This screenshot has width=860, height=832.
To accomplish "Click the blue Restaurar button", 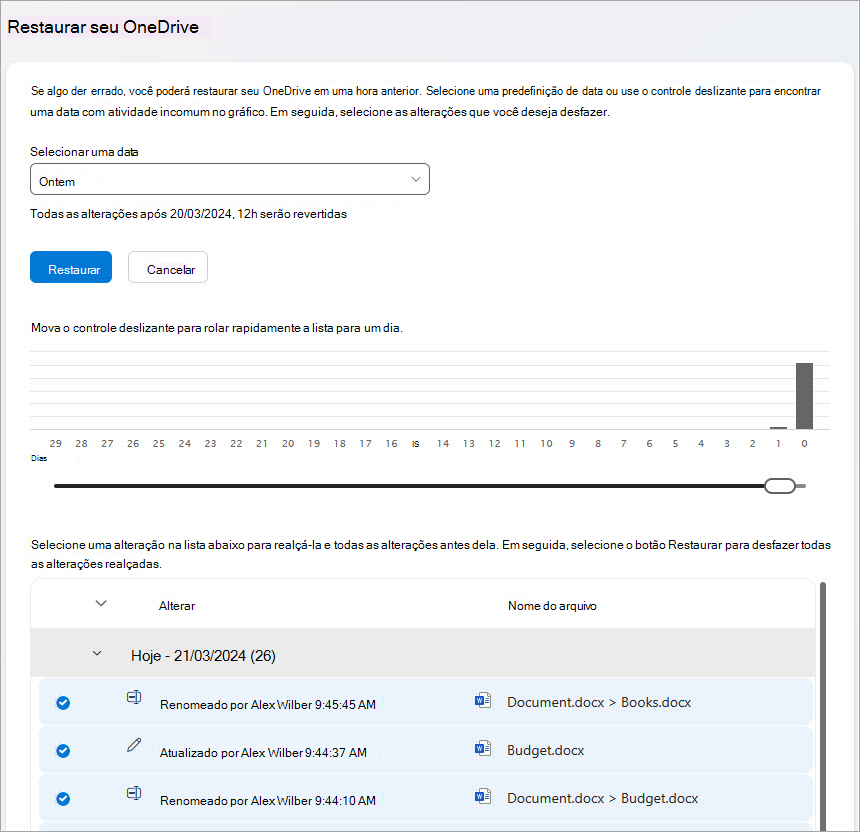I will point(71,267).
